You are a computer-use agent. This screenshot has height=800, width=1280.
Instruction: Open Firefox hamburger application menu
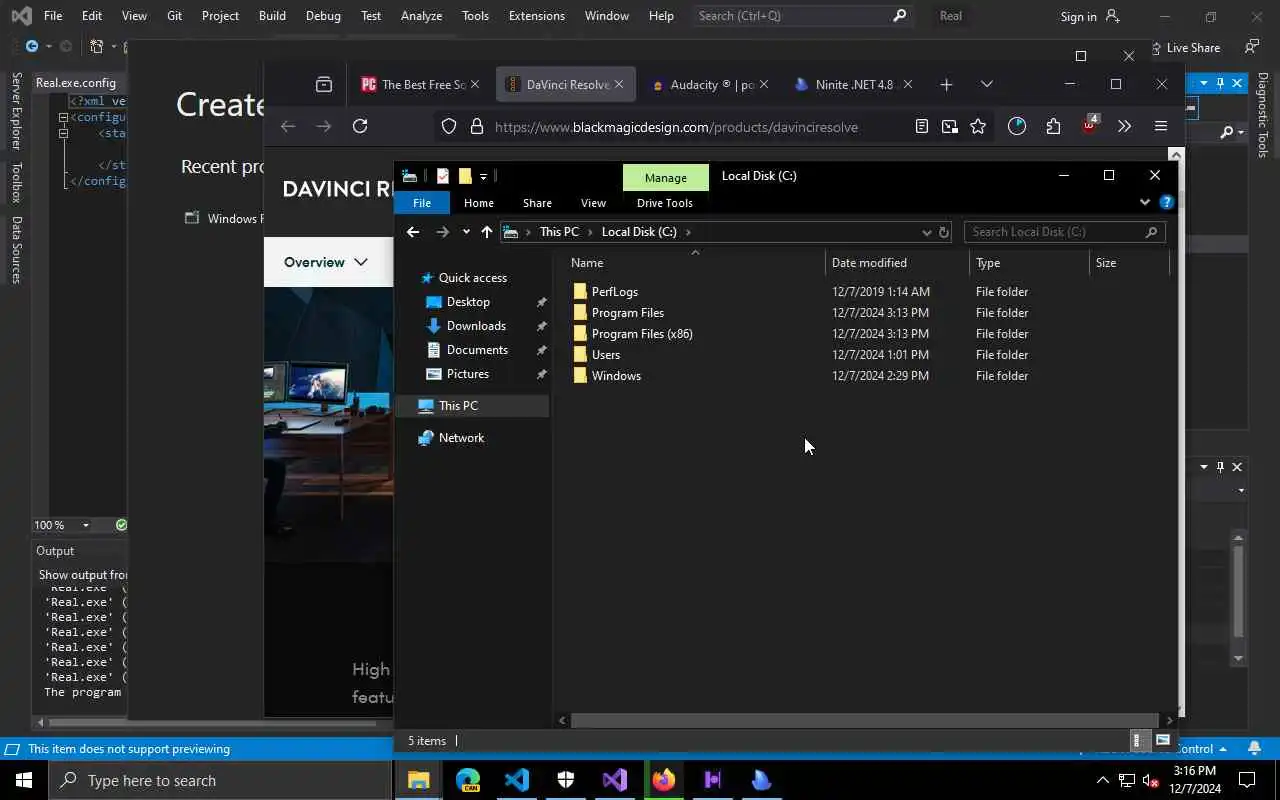point(1161,127)
